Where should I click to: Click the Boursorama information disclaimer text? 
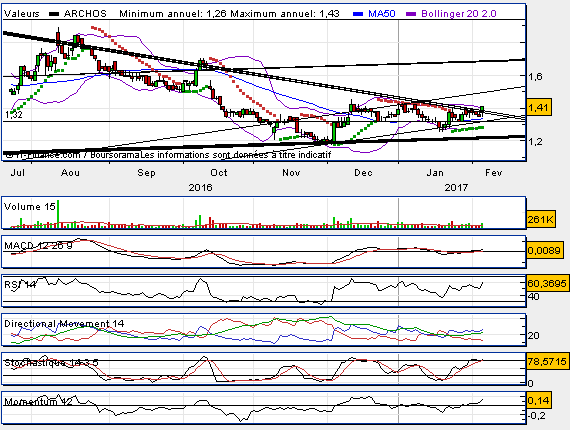click(168, 155)
